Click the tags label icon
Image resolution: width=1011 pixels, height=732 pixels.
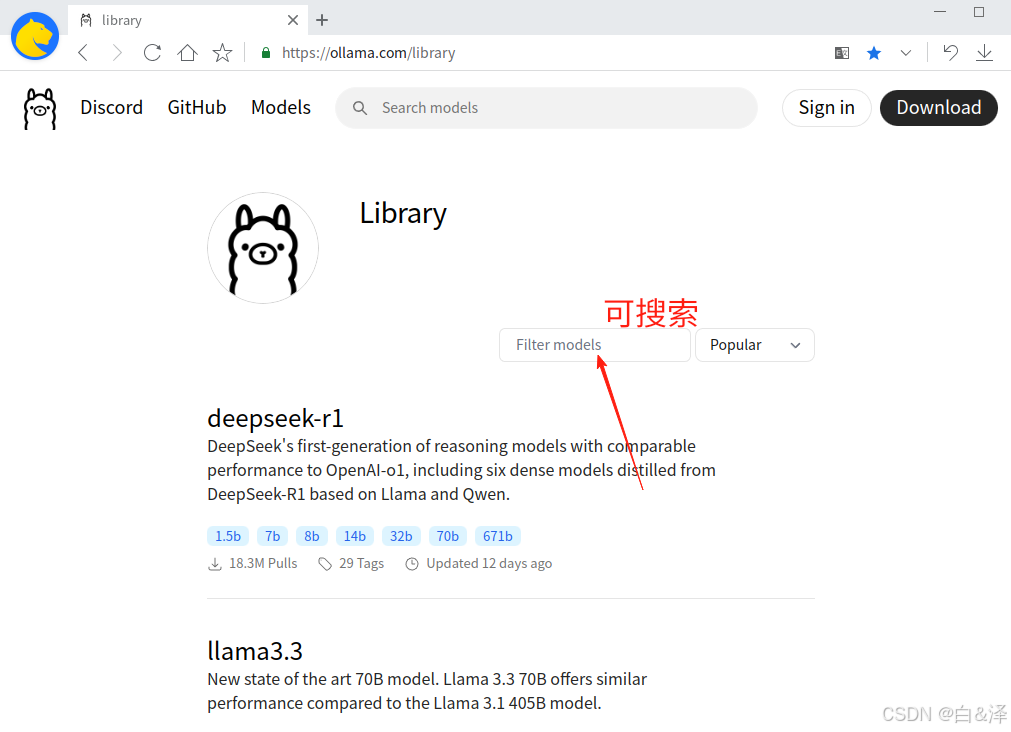click(x=325, y=564)
